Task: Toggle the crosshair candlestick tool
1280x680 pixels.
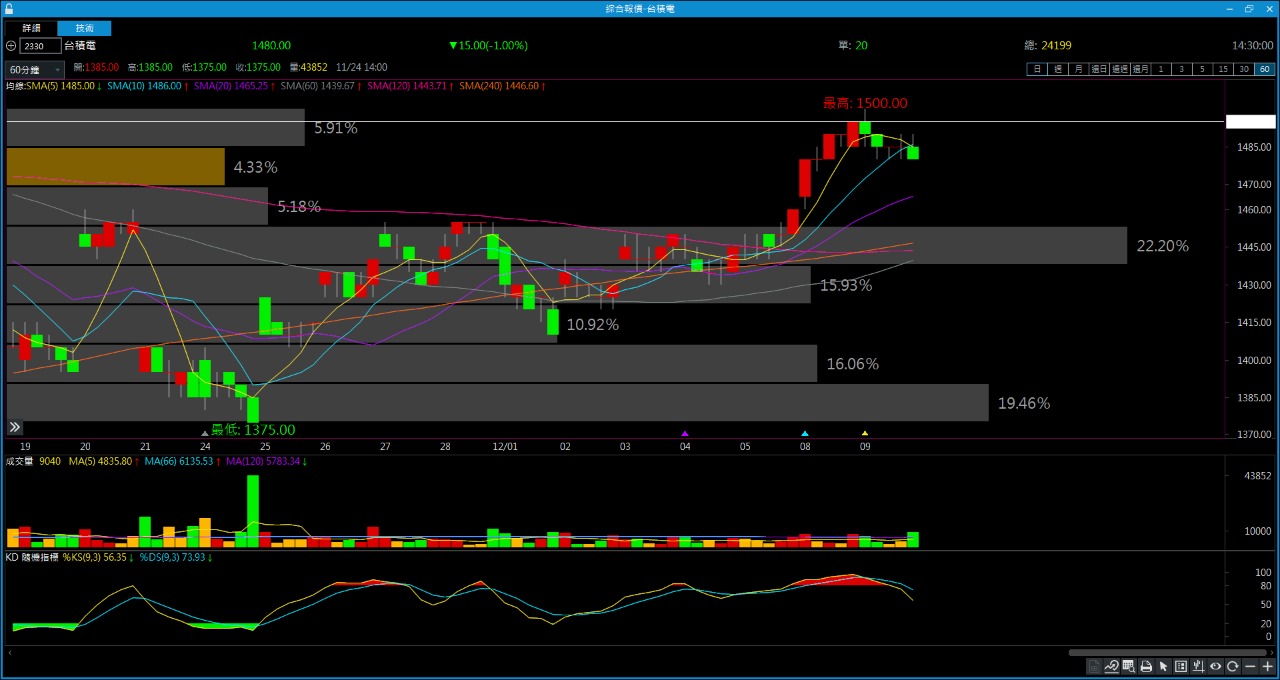Action: tap(1198, 666)
